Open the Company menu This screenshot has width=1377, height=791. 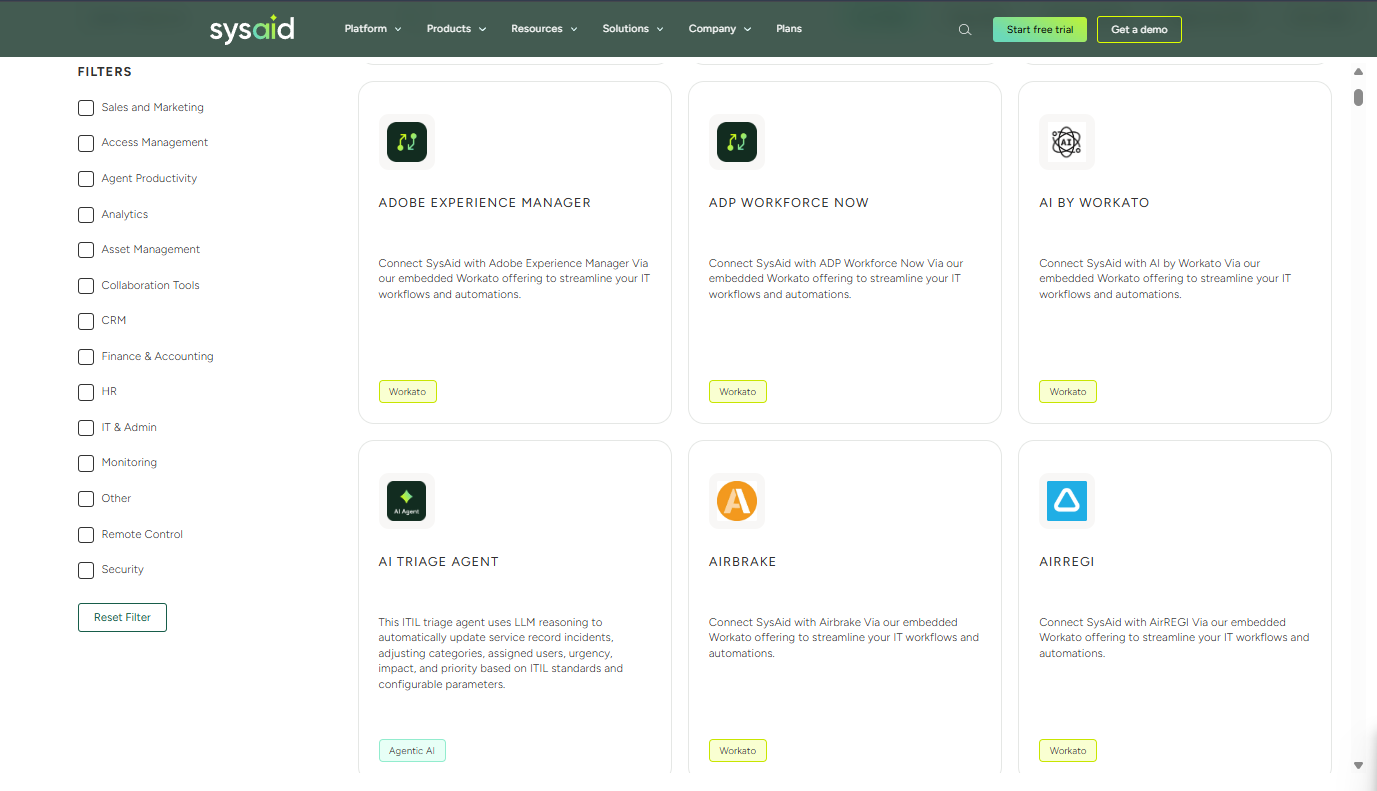pyautogui.click(x=719, y=29)
